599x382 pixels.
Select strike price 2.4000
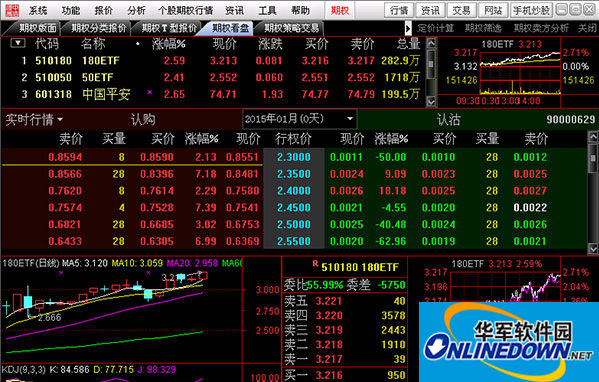pyautogui.click(x=294, y=191)
